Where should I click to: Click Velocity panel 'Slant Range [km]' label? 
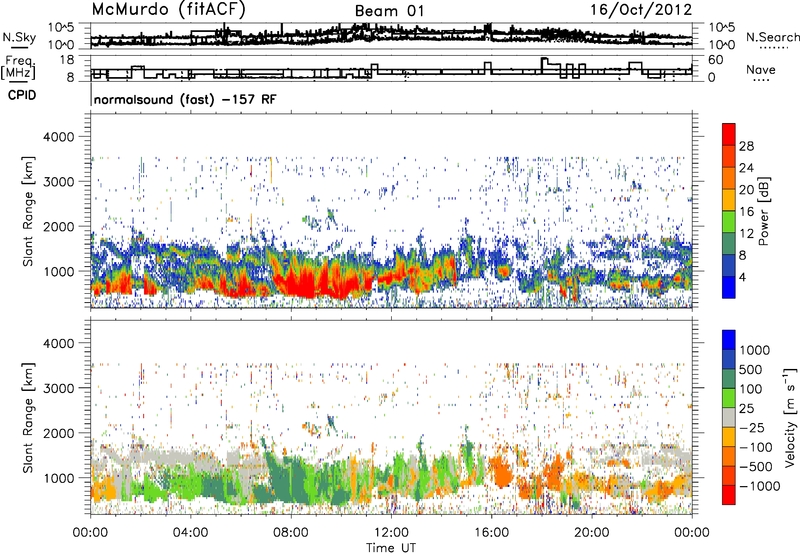tap(28, 417)
